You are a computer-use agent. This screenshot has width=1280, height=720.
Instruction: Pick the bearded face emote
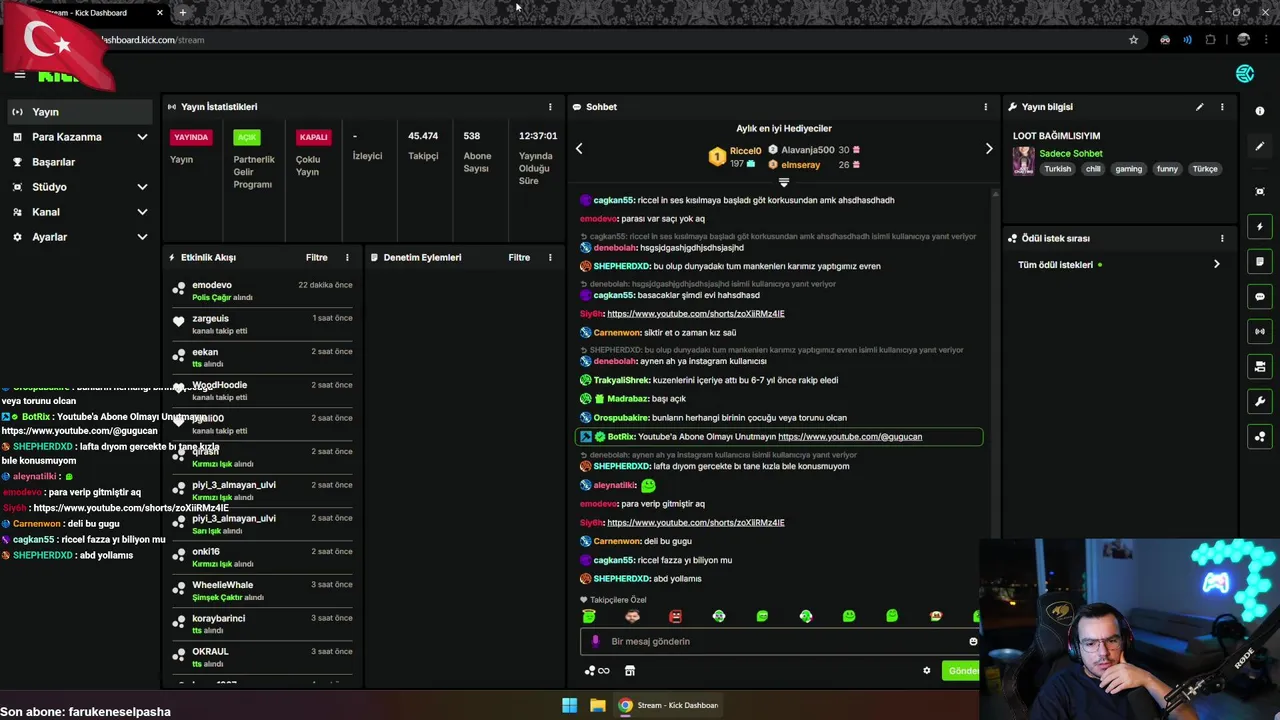632,616
